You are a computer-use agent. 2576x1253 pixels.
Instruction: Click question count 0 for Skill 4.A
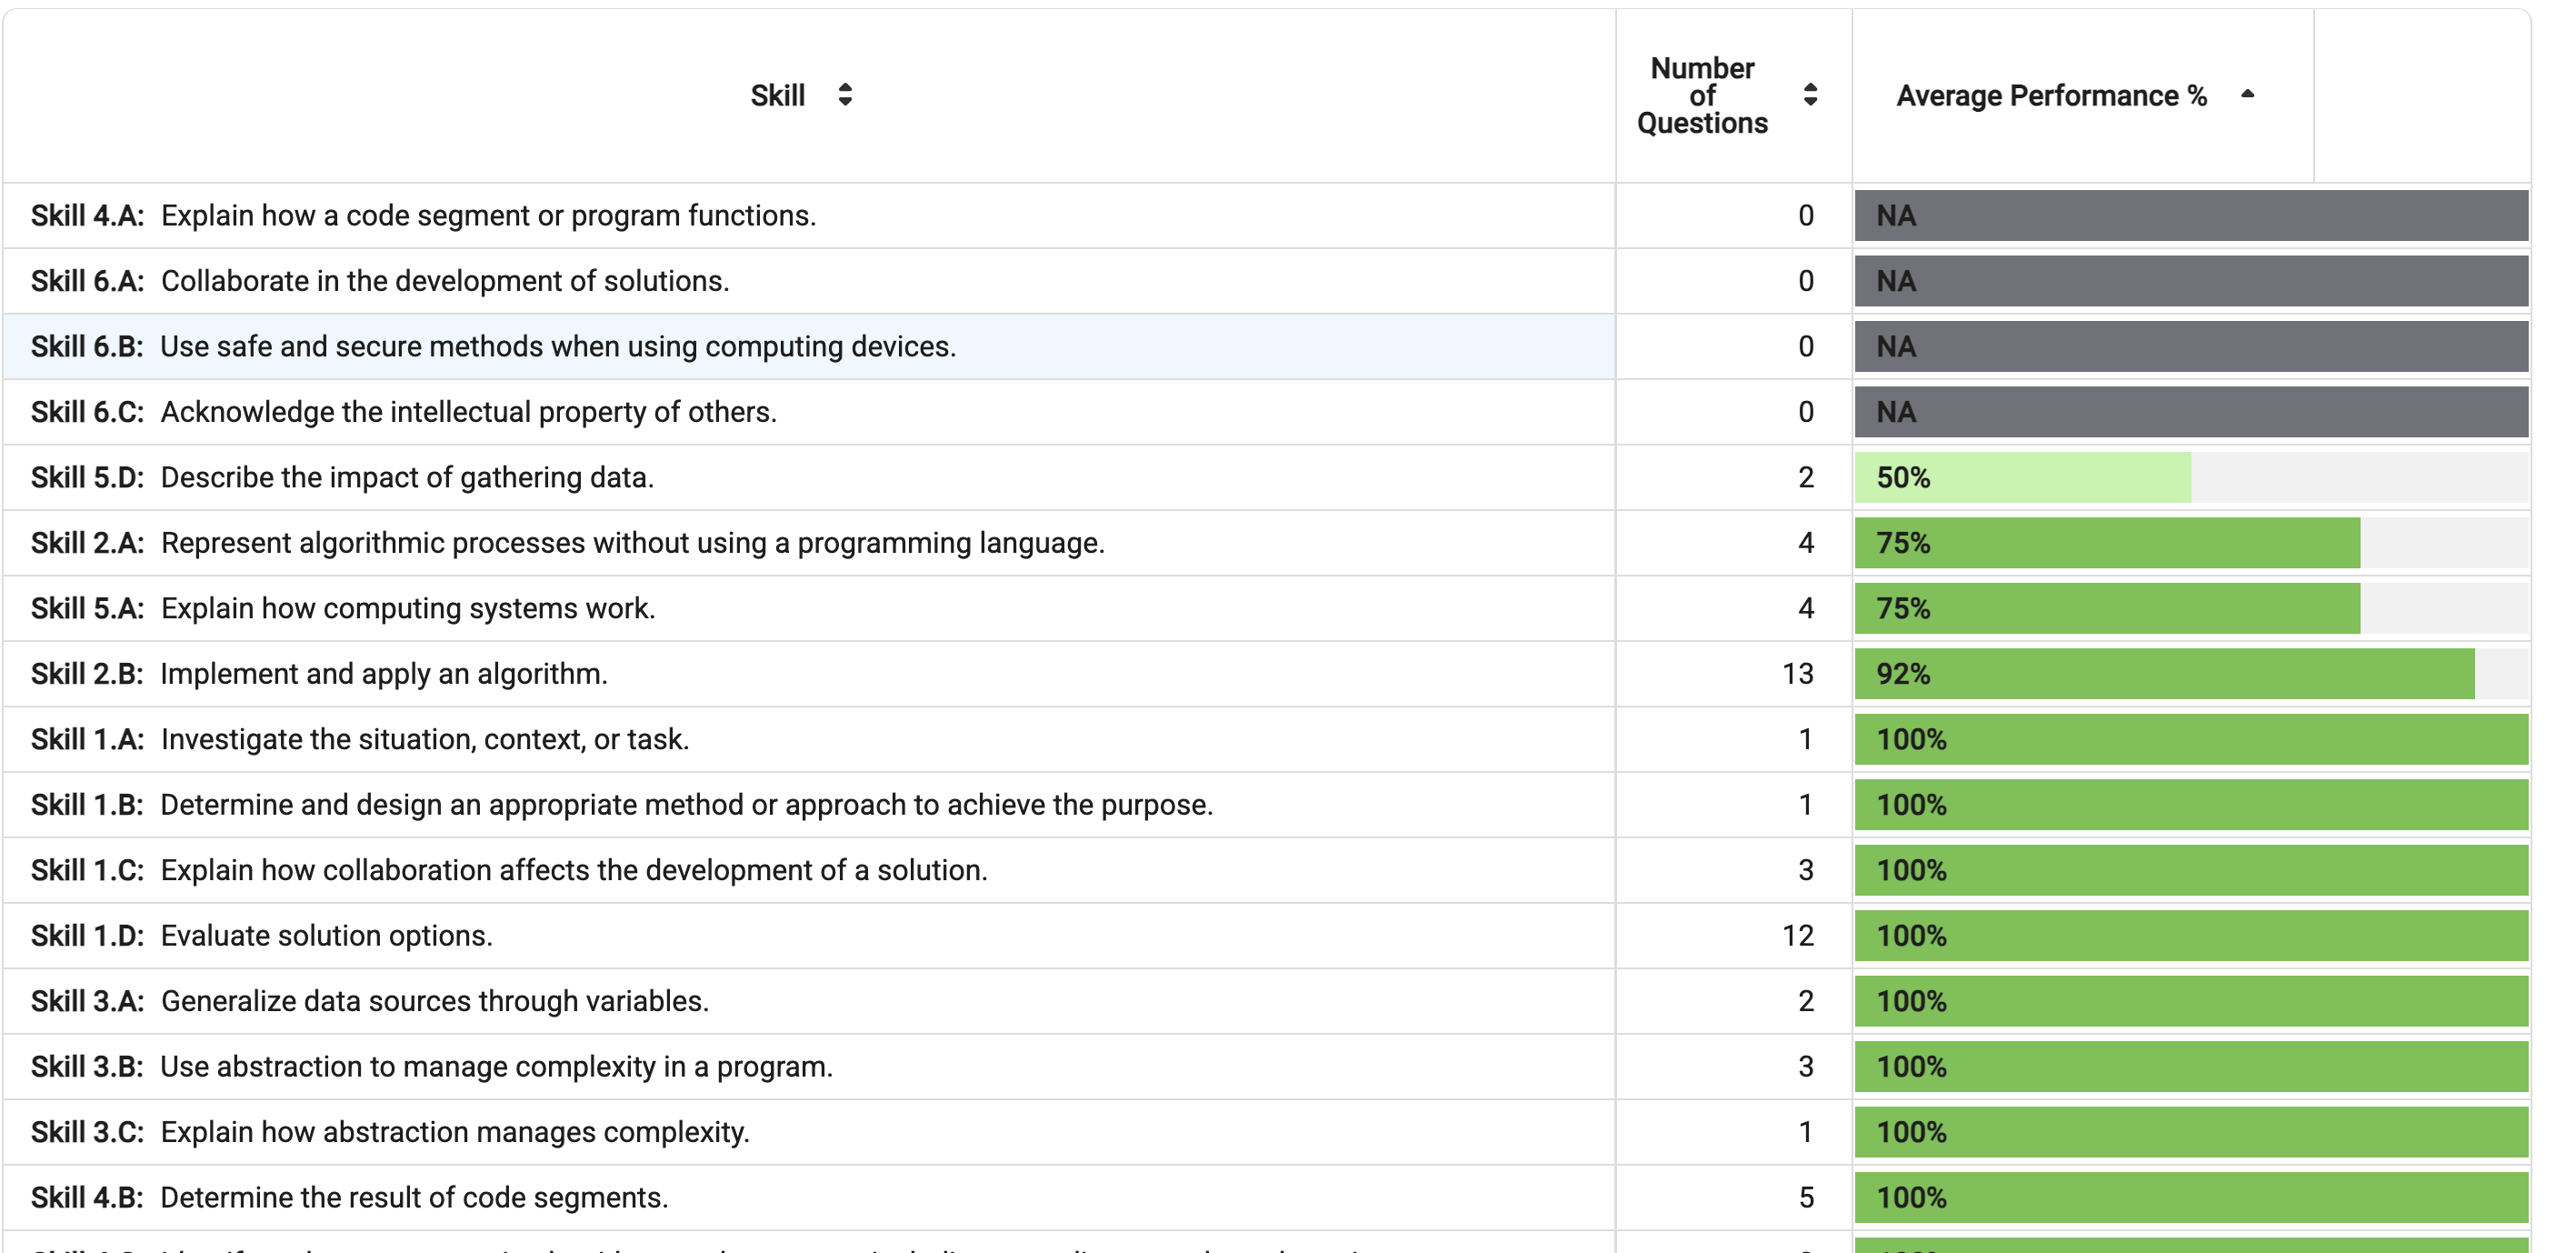click(1806, 216)
